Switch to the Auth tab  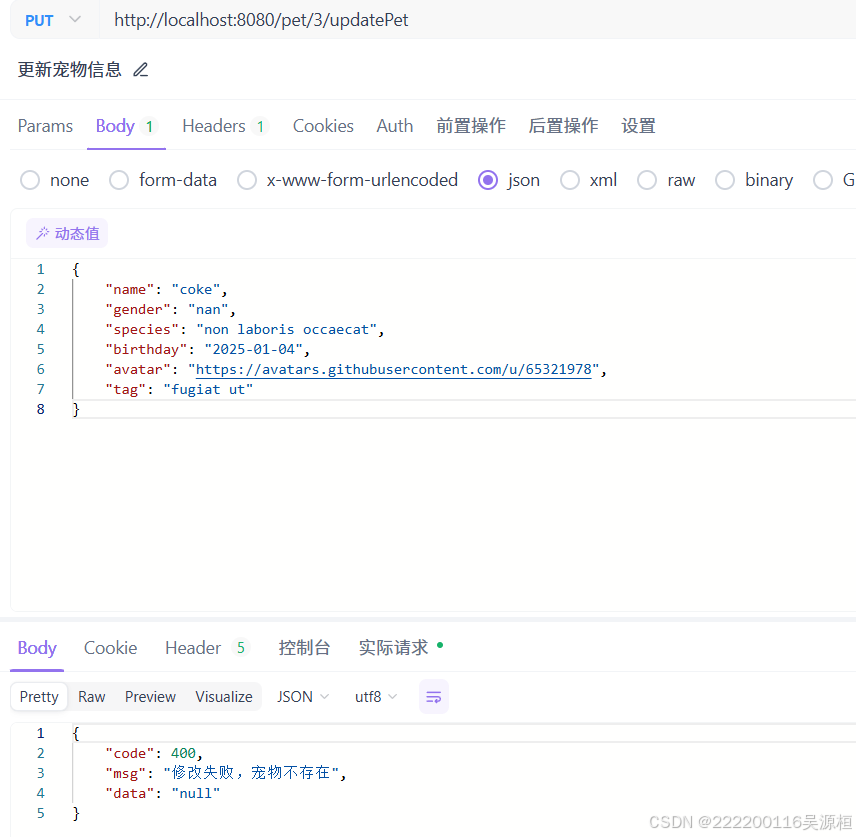[395, 126]
